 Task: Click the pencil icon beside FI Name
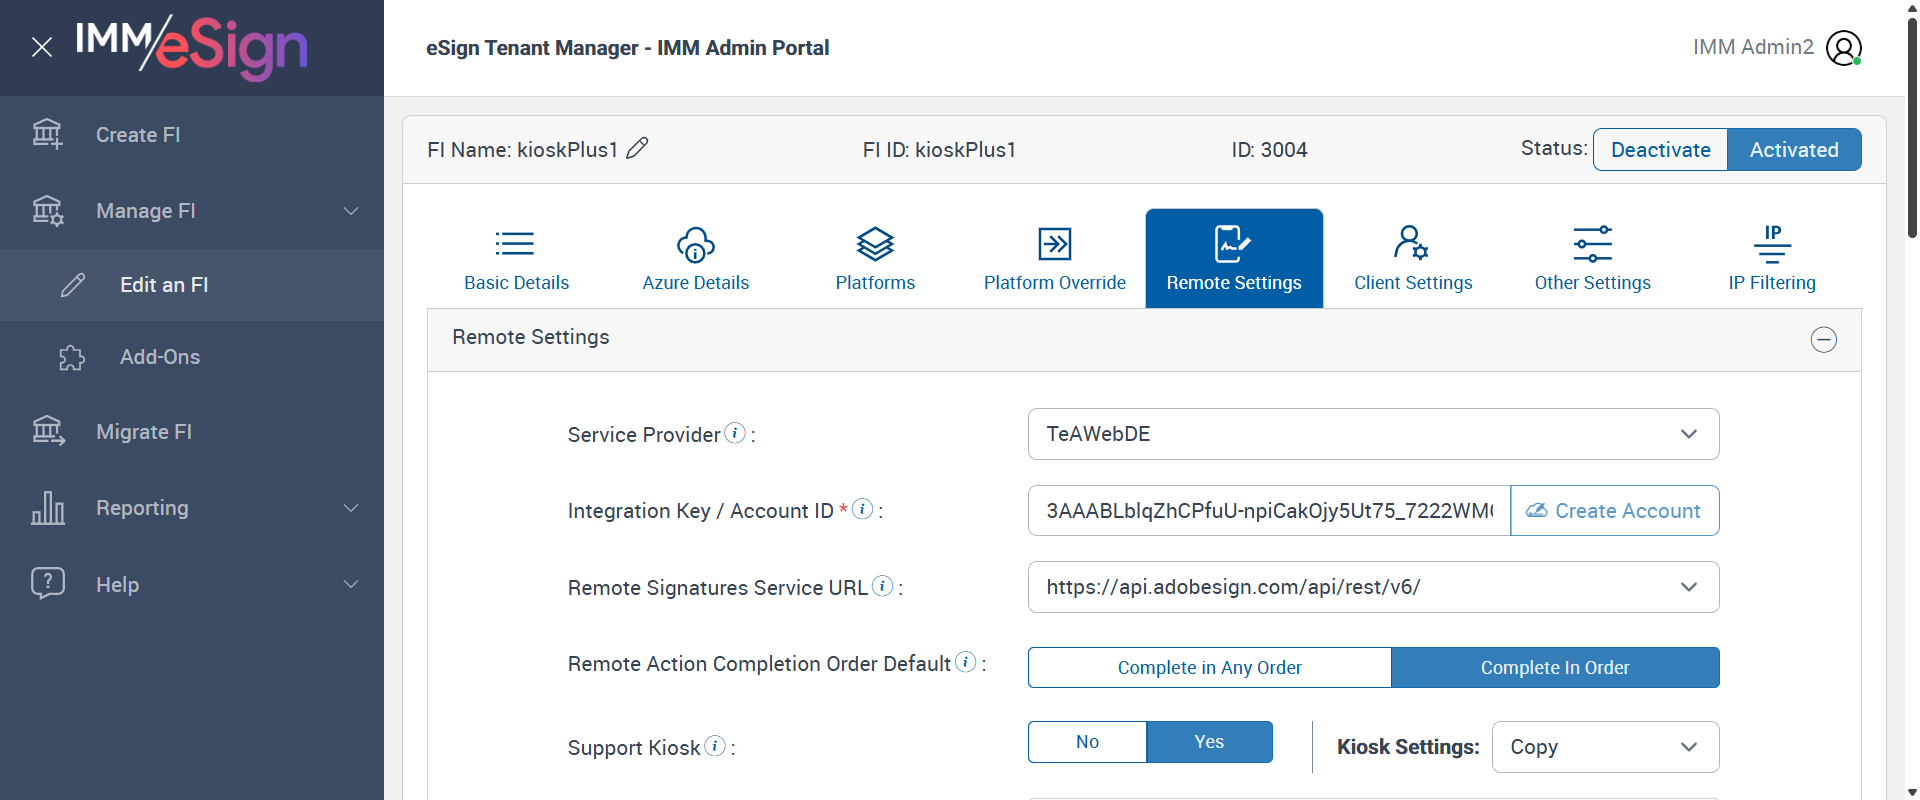(x=637, y=149)
